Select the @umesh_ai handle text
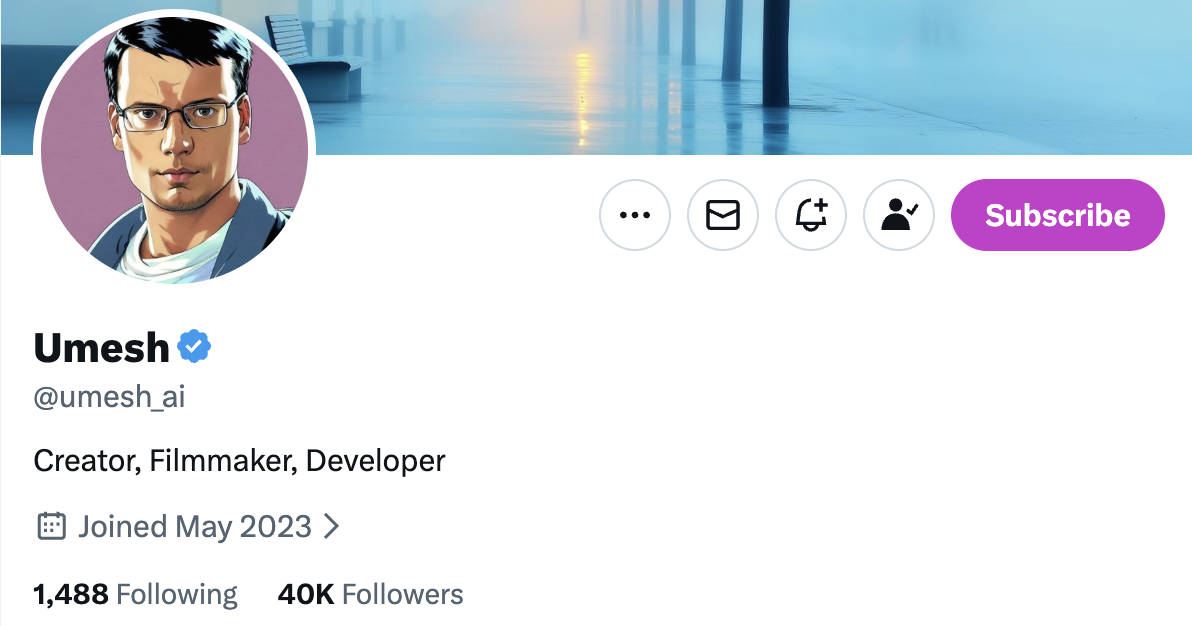The width and height of the screenshot is (1192, 626). [109, 398]
